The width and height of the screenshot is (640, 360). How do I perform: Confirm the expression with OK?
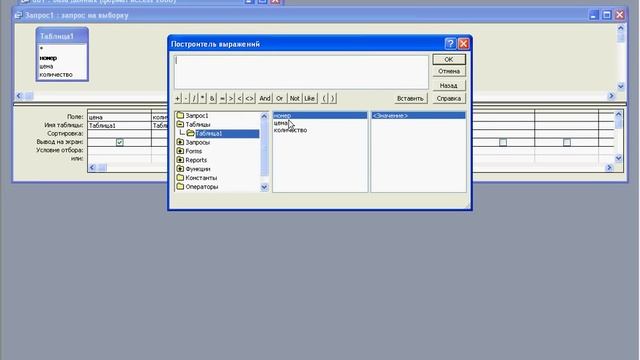click(x=449, y=60)
